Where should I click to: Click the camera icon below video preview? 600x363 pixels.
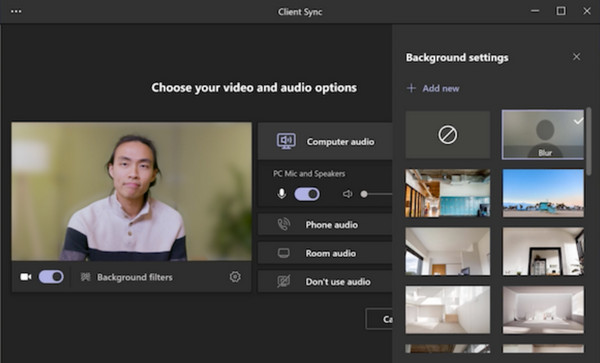coord(26,277)
